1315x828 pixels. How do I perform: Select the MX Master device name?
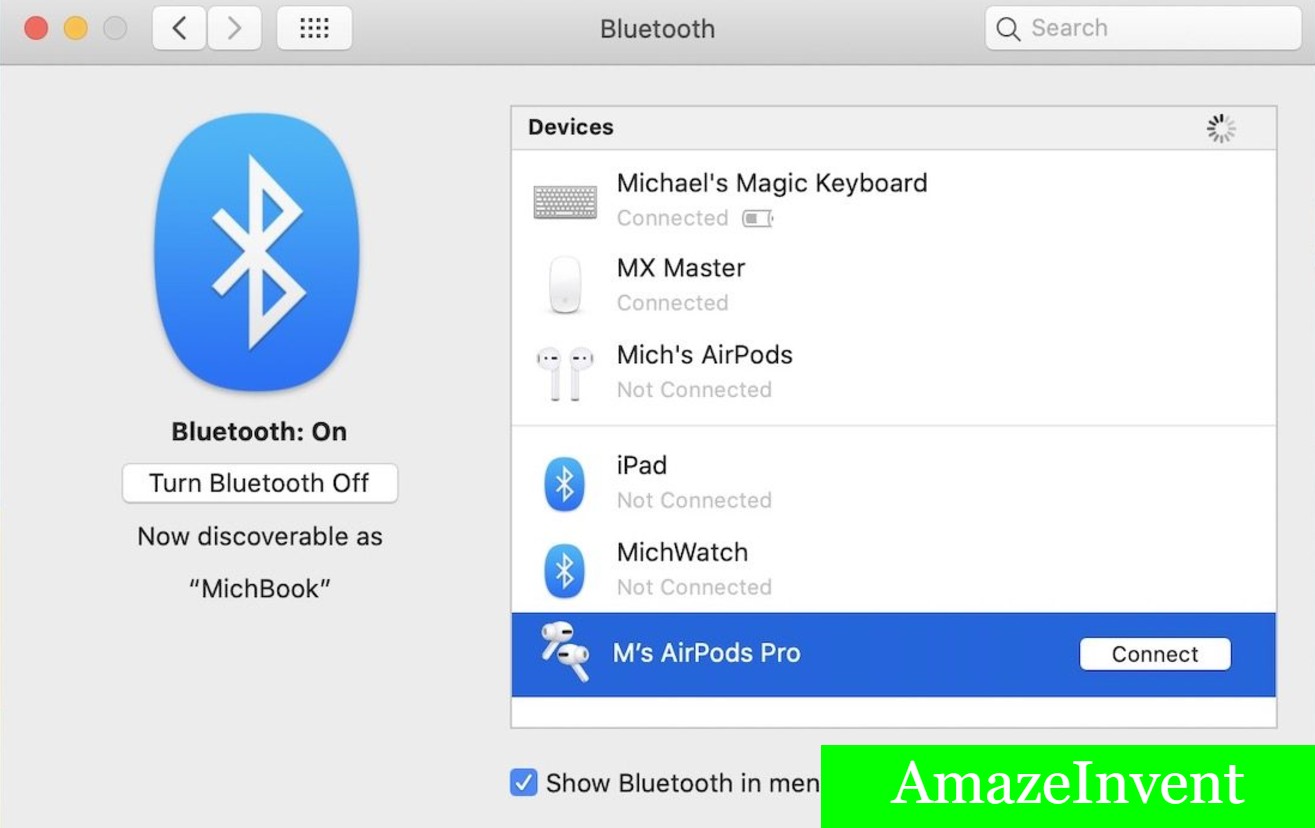(x=681, y=268)
